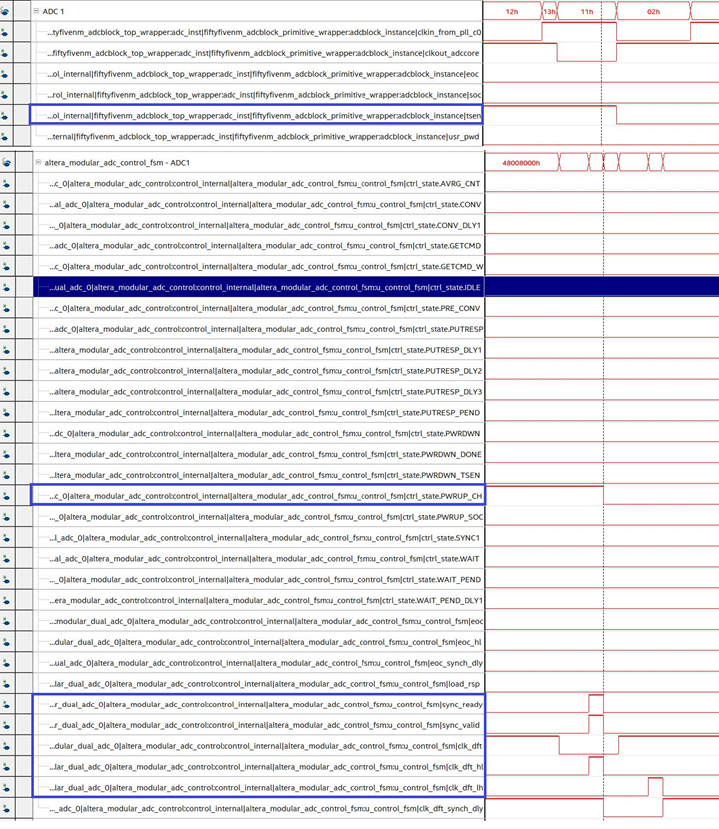719x829 pixels.
Task: Select the adcblock_instance|tsen signal name
Action: tap(264, 116)
